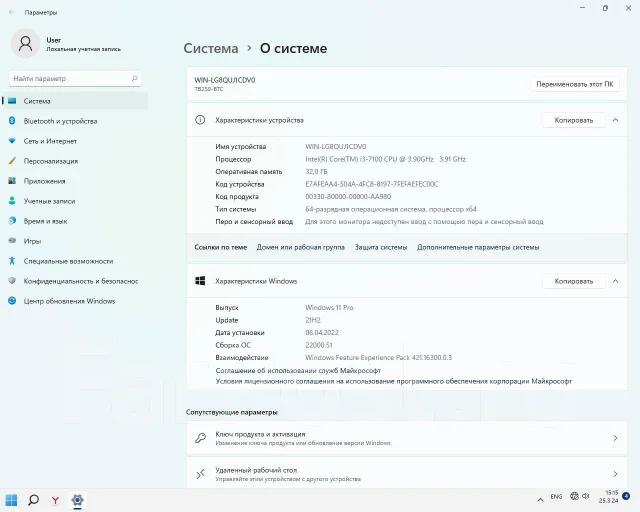Image resolution: width=640 pixels, height=512 pixels.
Task: Click the Найти параметр search field
Action: [x=75, y=78]
